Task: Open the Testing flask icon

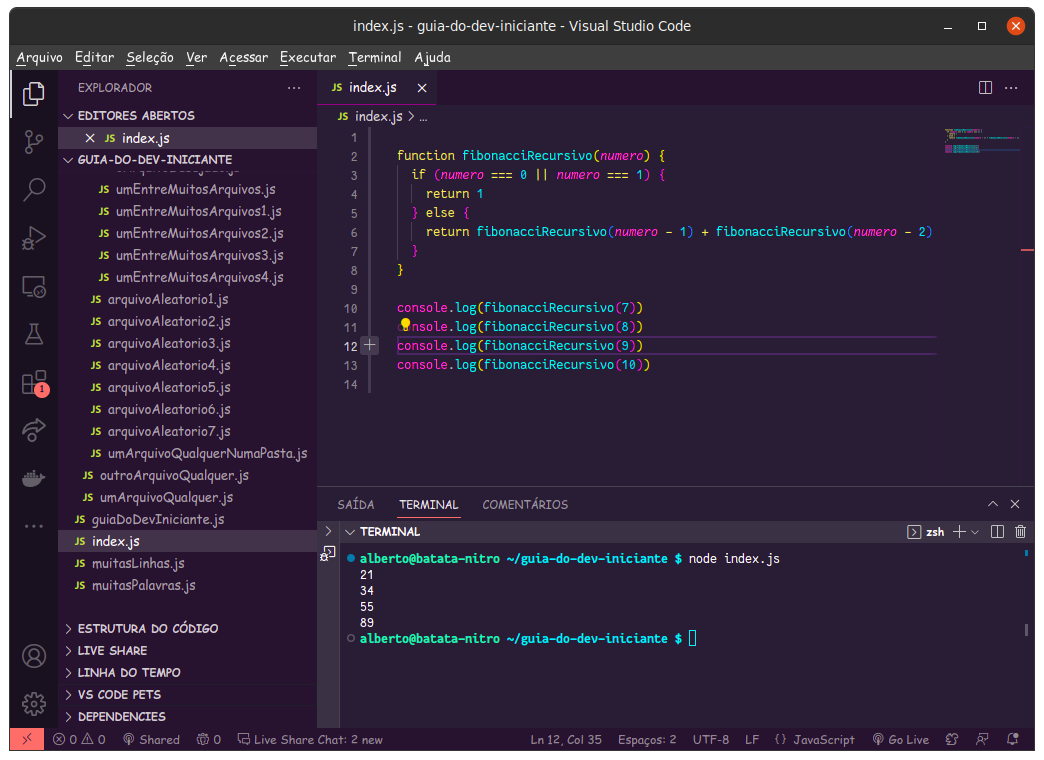Action: (34, 334)
